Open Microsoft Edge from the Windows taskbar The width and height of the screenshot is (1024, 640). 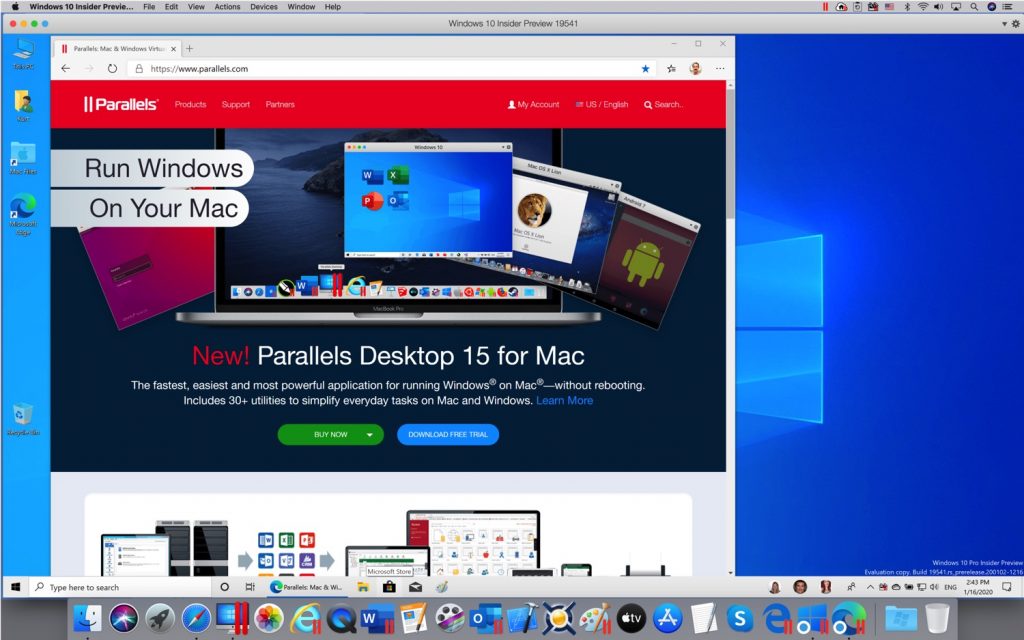coord(276,586)
